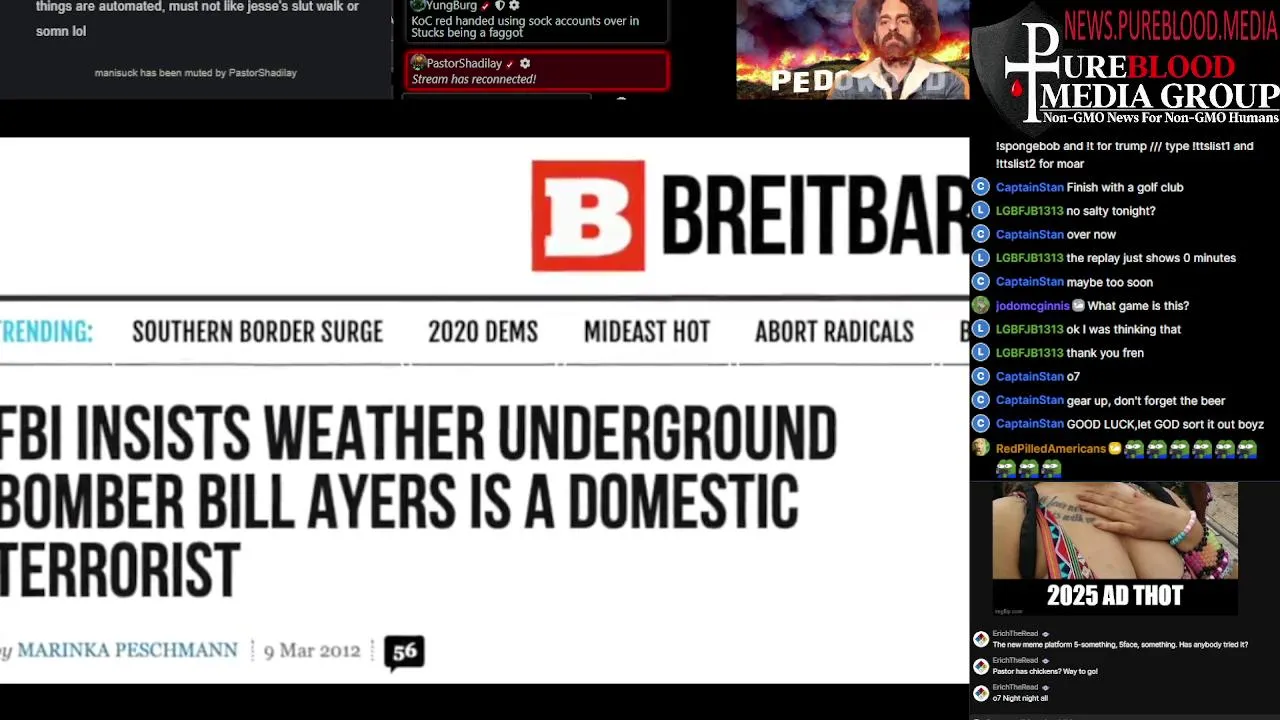1280x720 pixels.
Task: Click the red Breitbart B logo
Action: 588,215
